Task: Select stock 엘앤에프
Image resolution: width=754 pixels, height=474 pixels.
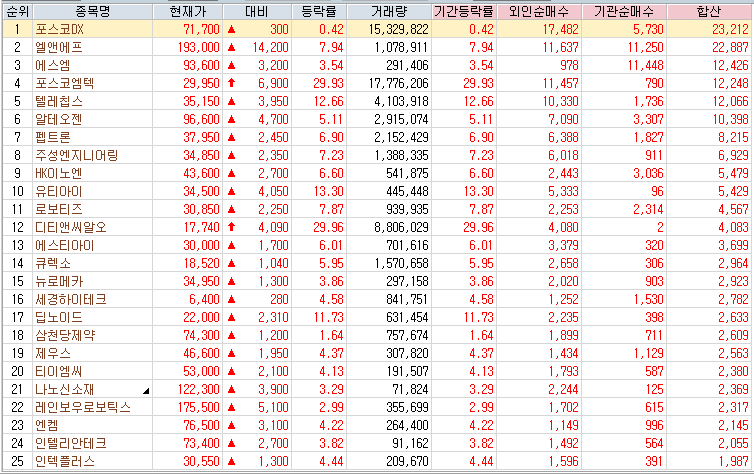Action: pyautogui.click(x=59, y=48)
